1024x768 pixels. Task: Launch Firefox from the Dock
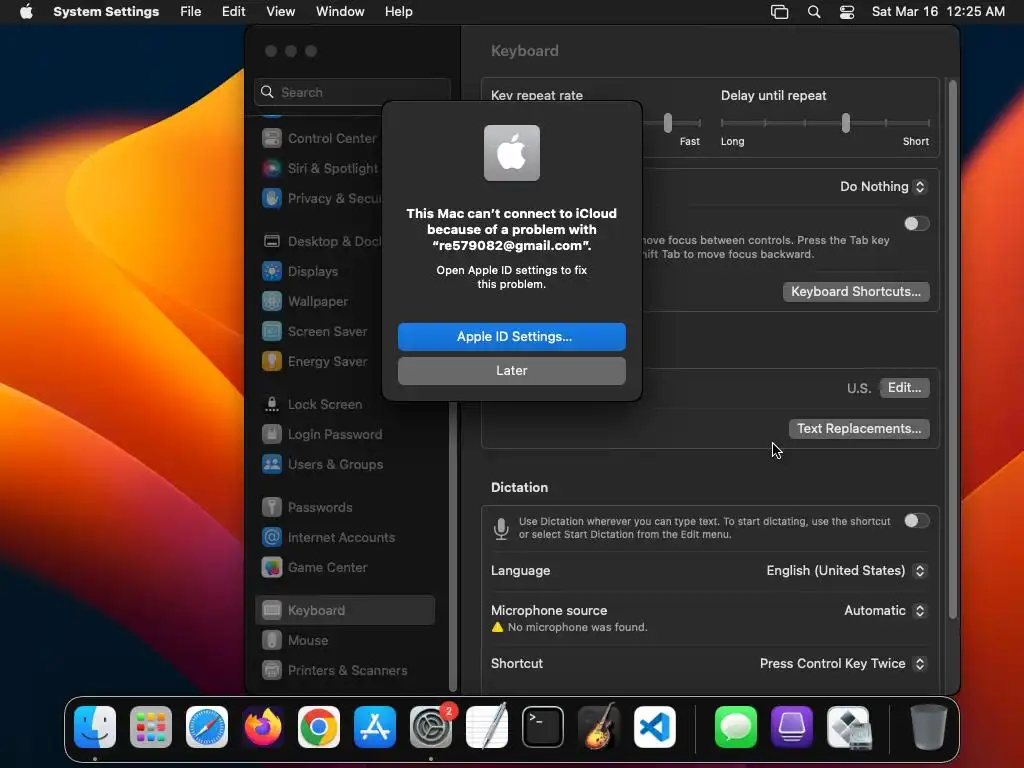pos(263,727)
